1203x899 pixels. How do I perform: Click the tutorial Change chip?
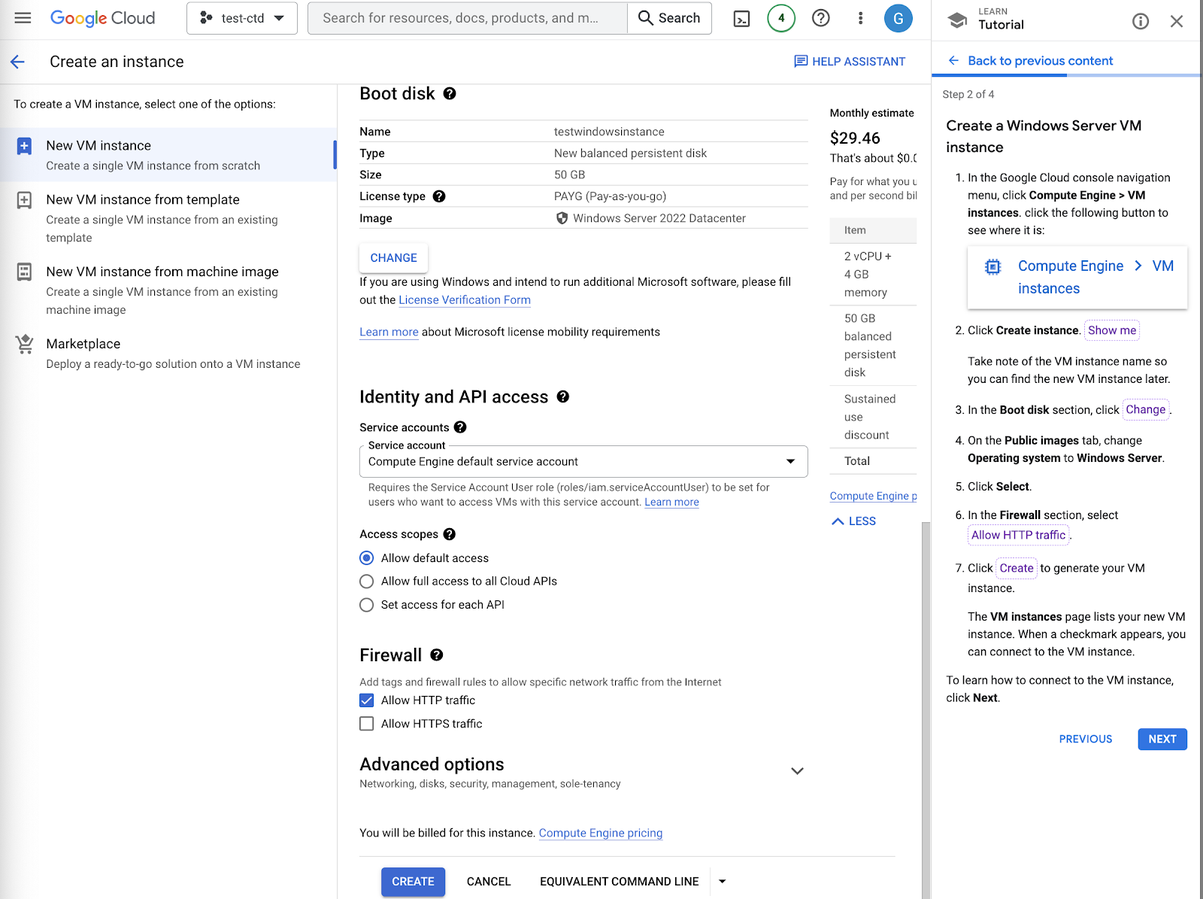[1145, 409]
